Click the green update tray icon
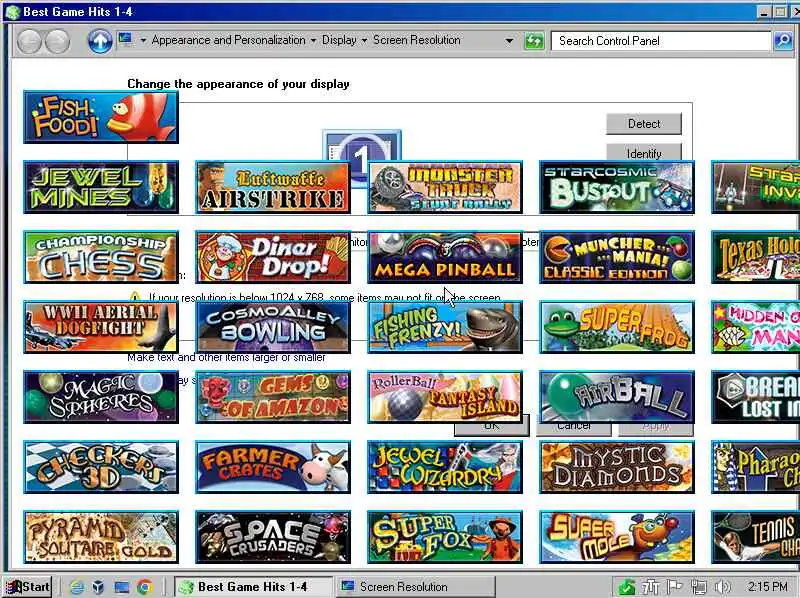This screenshot has height=598, width=800. coord(626,587)
